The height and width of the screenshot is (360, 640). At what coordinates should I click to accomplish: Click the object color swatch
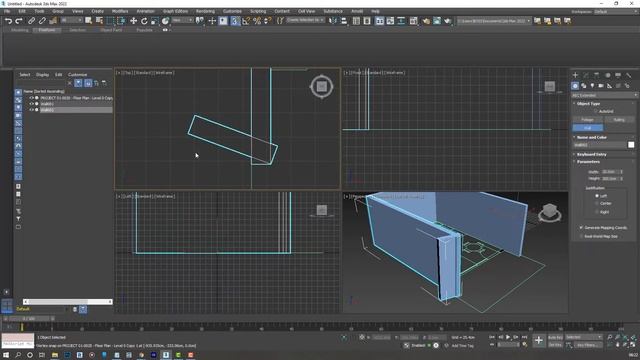[x=631, y=145]
